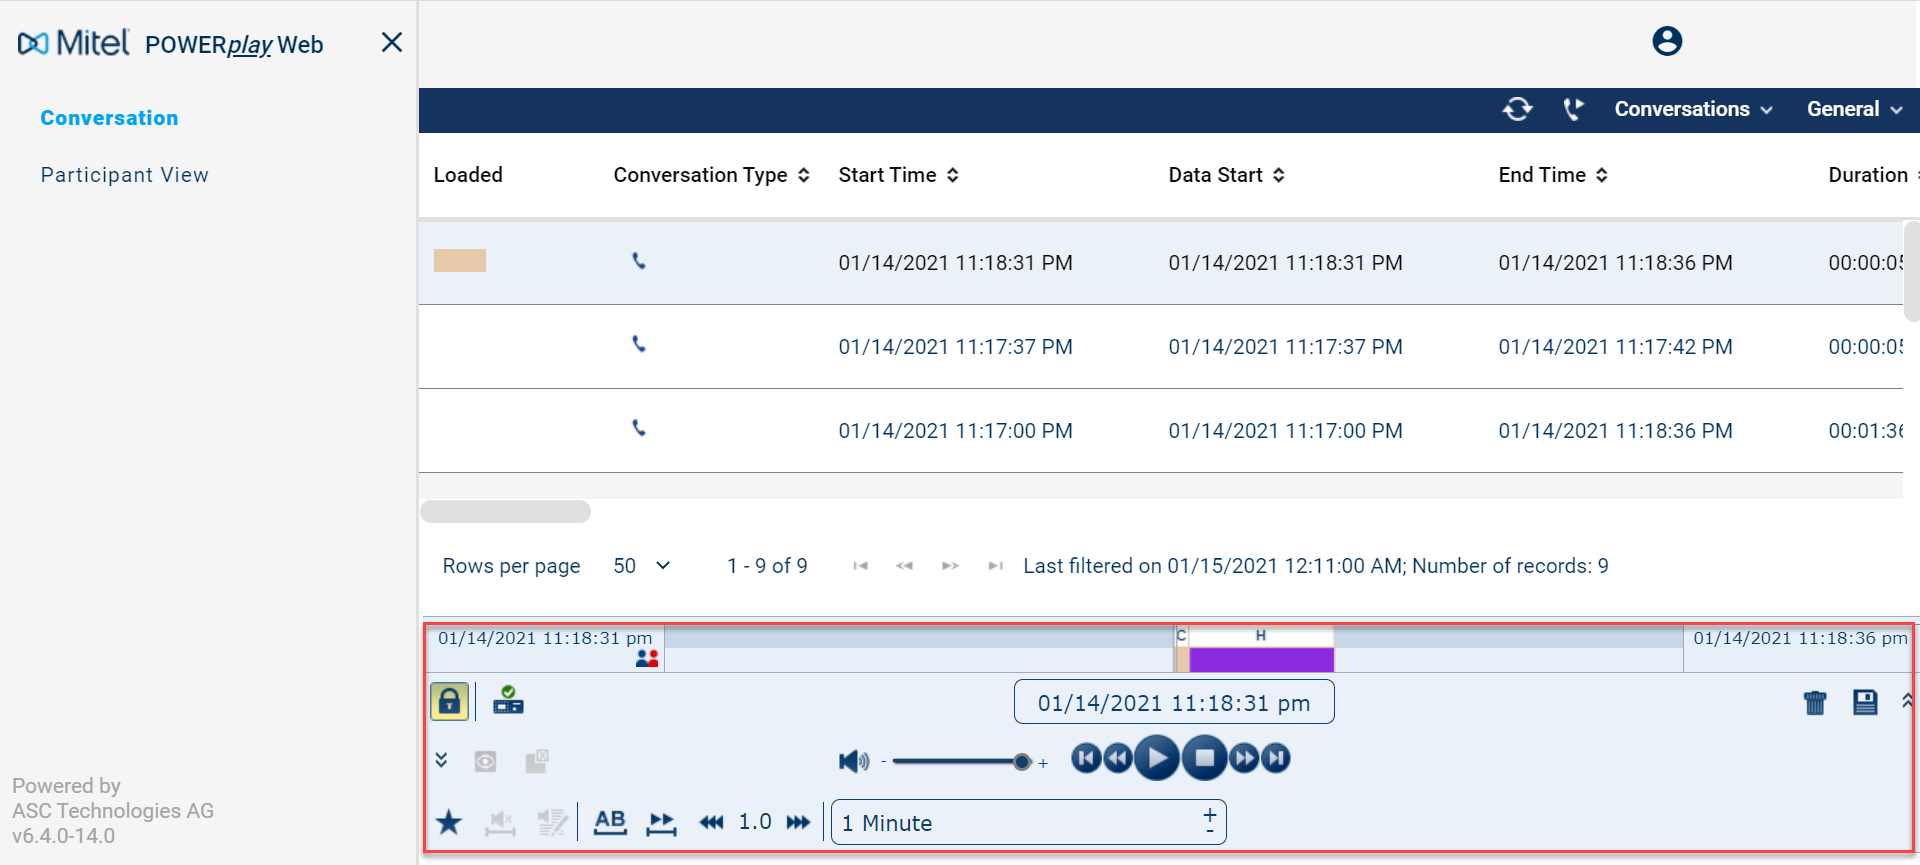Open the rows per page dropdown
The image size is (1920, 865).
tap(641, 566)
